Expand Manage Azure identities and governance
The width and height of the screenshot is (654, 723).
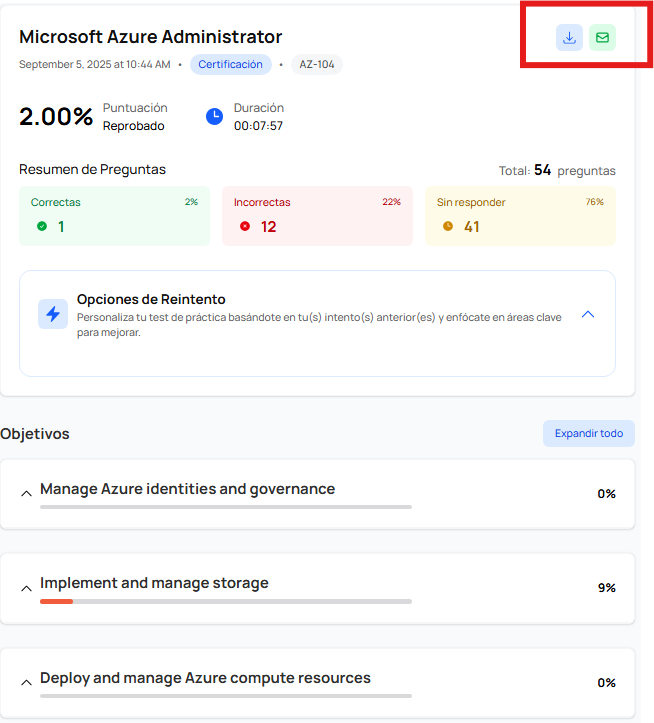[x=26, y=494]
